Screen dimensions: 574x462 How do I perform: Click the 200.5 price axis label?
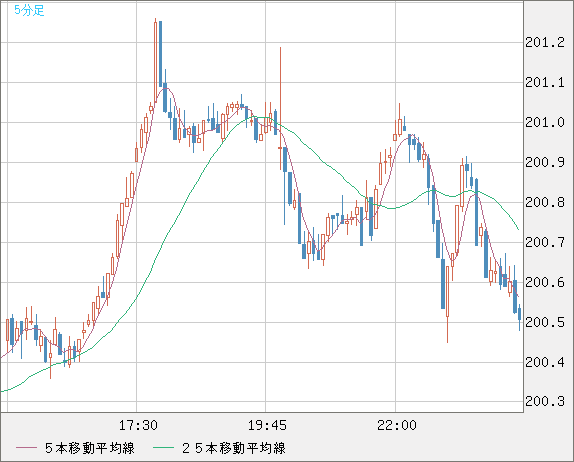(545, 322)
